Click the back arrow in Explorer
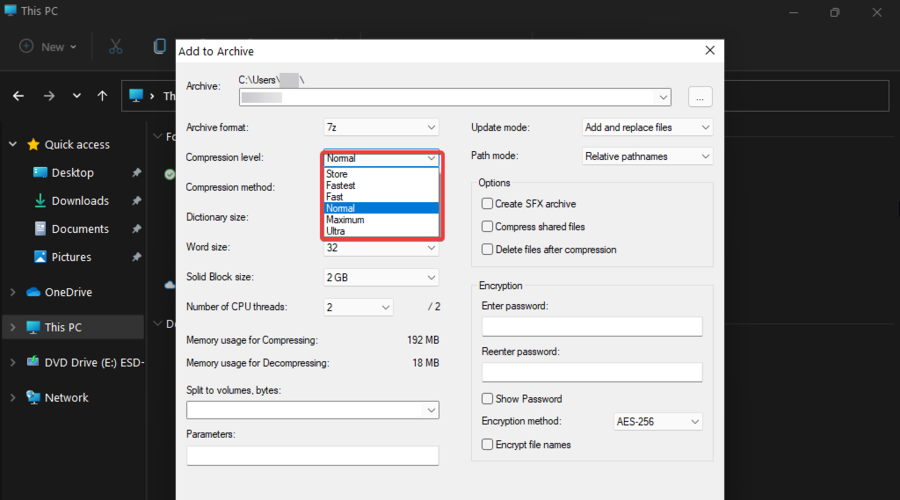900x500 pixels. tap(18, 96)
